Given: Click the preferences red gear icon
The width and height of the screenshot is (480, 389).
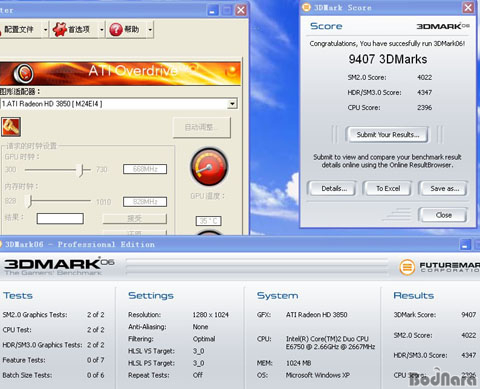Looking at the screenshot, I should click(59, 29).
